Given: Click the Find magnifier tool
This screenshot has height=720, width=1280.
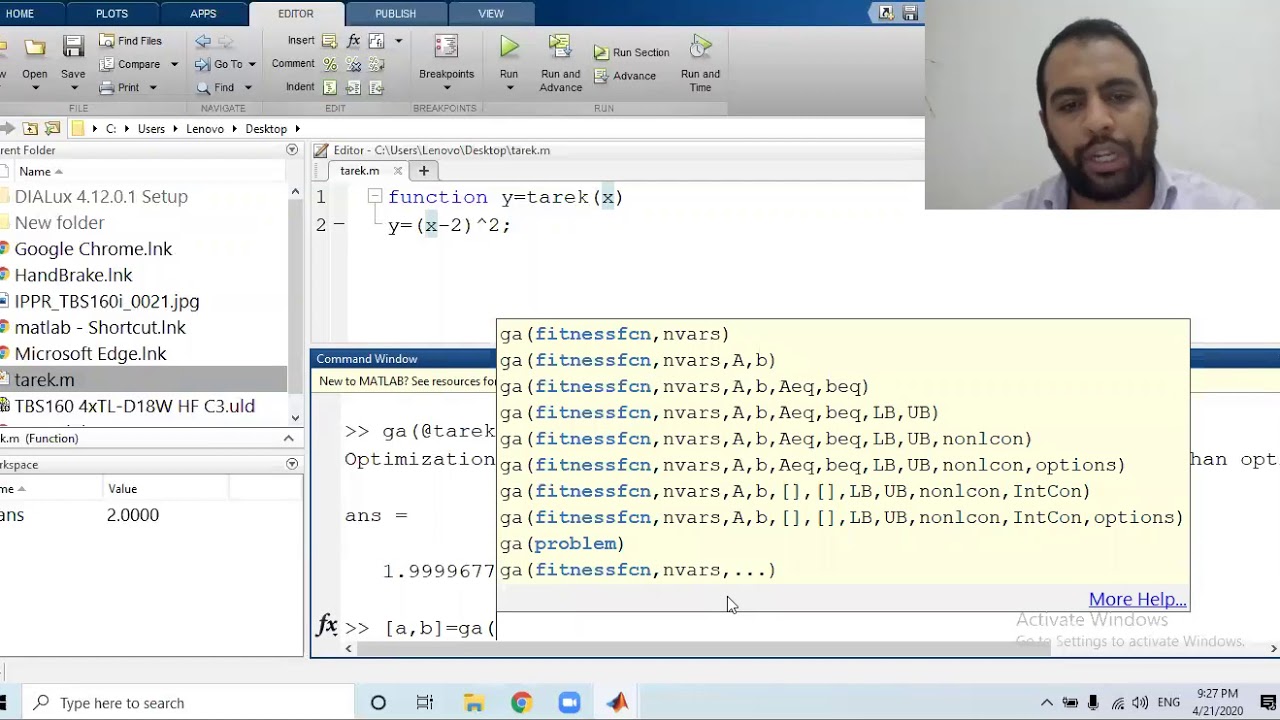Looking at the screenshot, I should point(216,88).
